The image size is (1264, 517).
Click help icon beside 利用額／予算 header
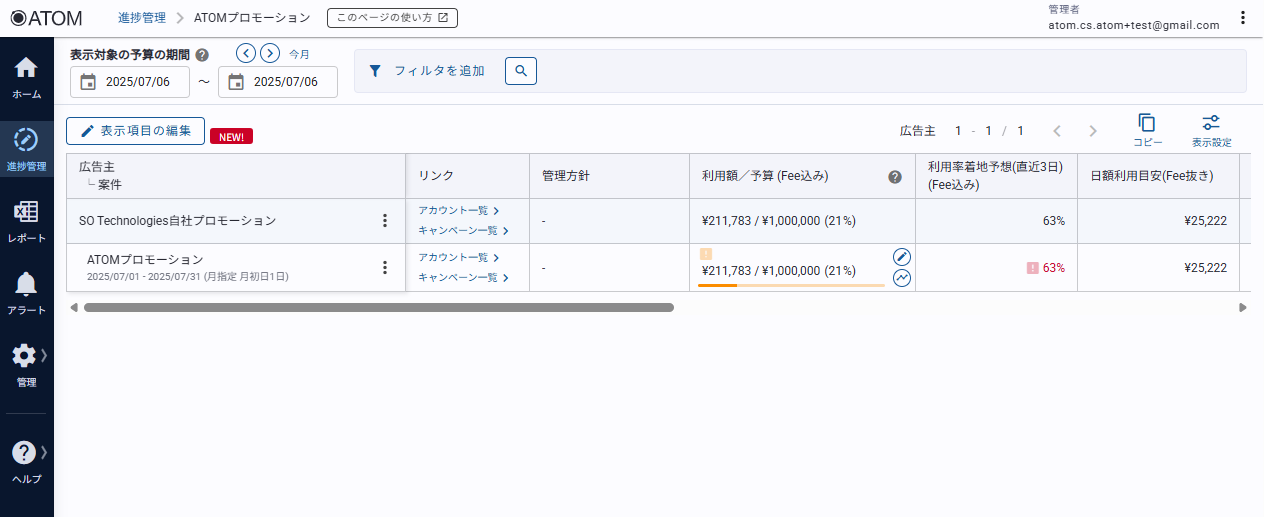[x=895, y=177]
